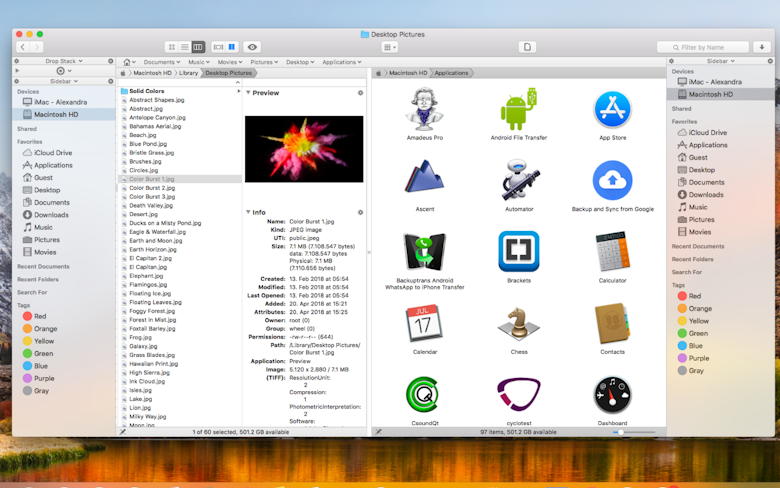Select the Contacts application icon
780x488 pixels.
coord(612,323)
